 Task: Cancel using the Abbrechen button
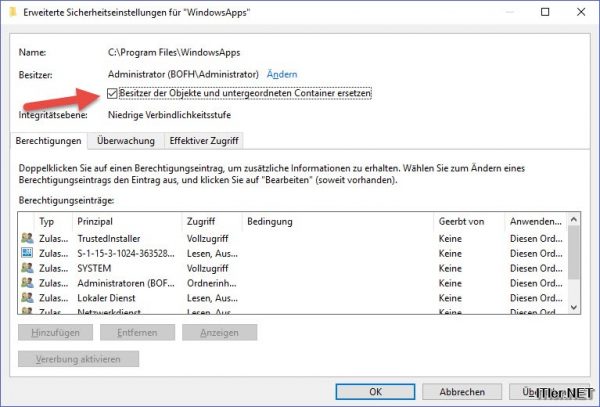463,392
